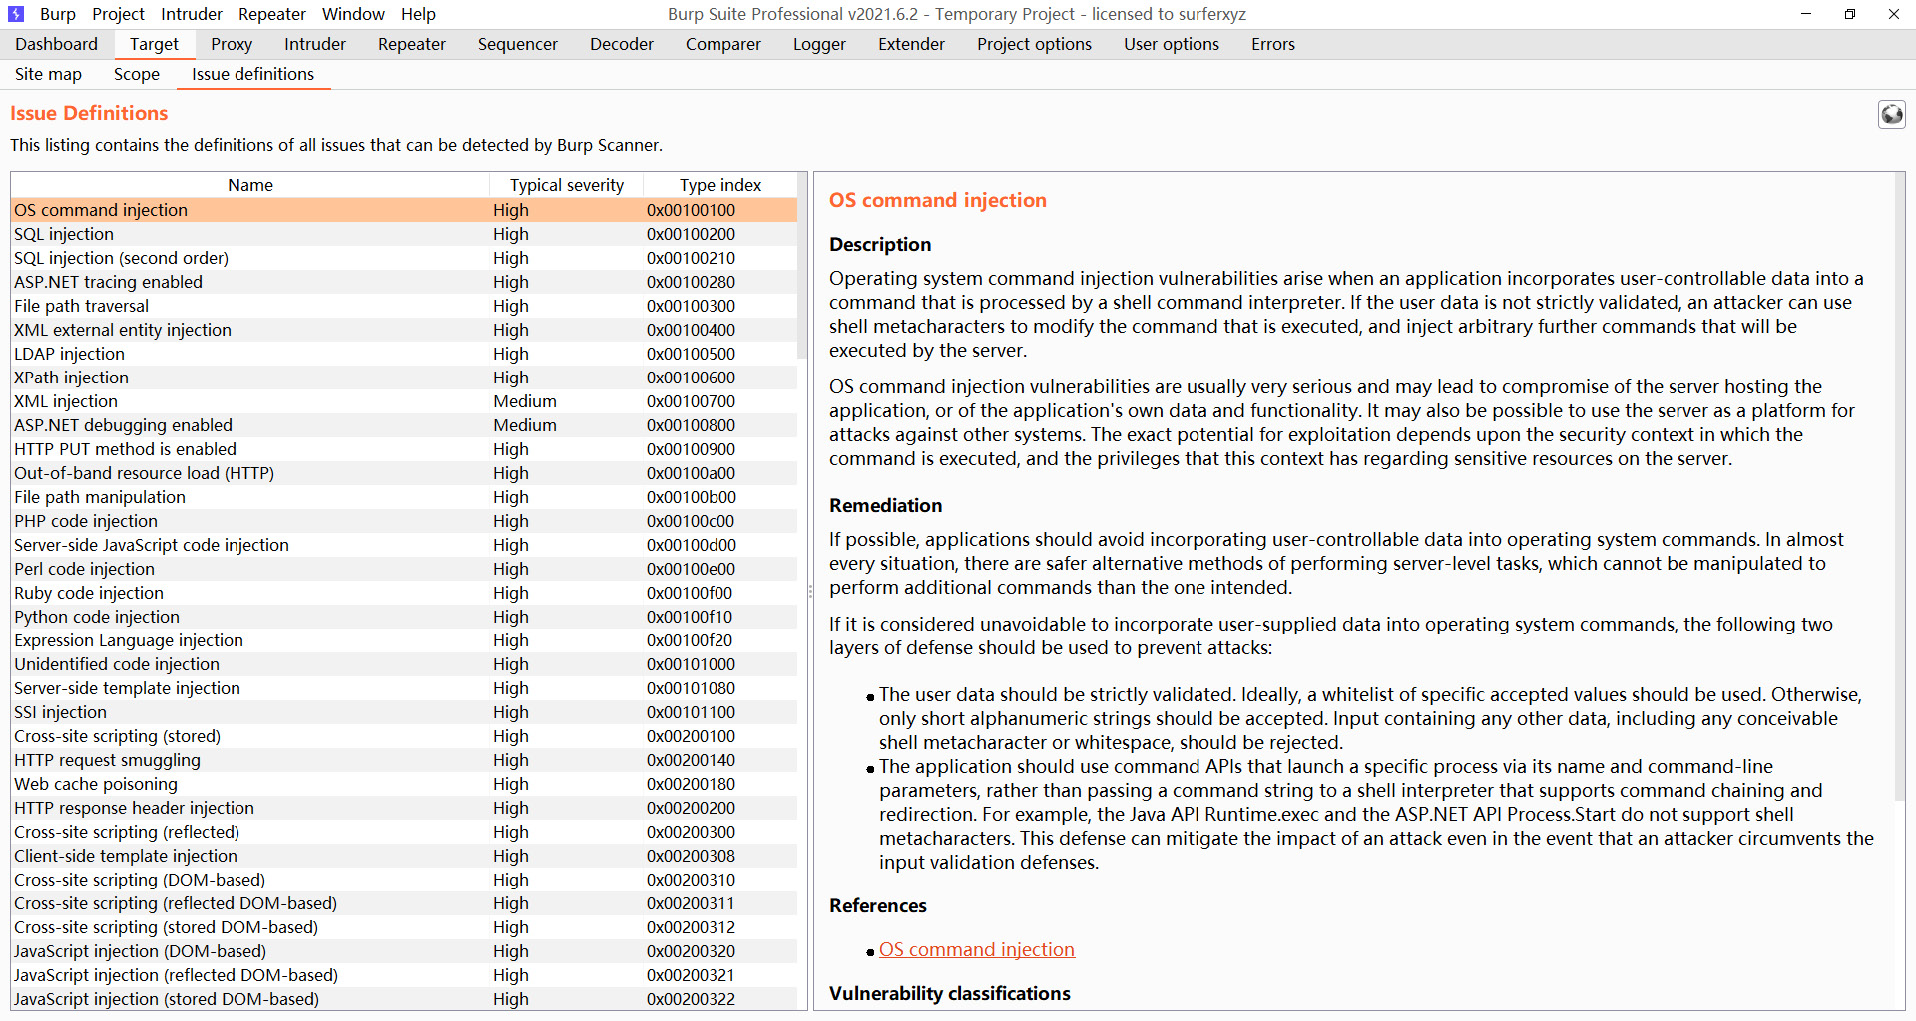Viewport: 1916px width, 1021px height.
Task: Switch to the Extender tab
Action: [x=911, y=44]
